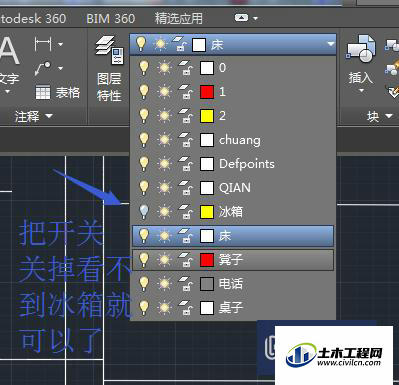Change red color swatch of layer 1
This screenshot has height=385, width=399.
tap(207, 92)
